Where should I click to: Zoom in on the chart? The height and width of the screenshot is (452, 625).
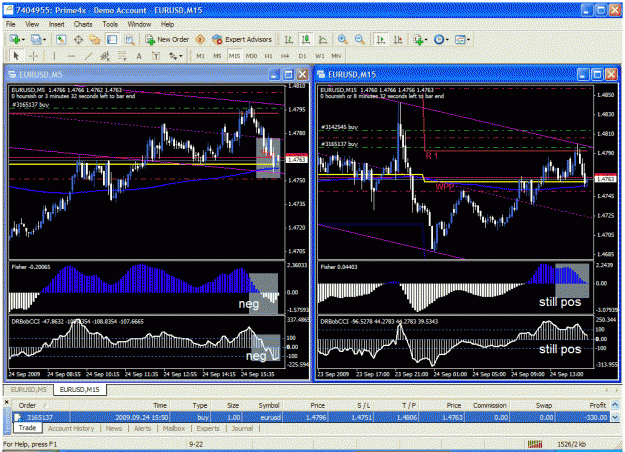tap(342, 39)
